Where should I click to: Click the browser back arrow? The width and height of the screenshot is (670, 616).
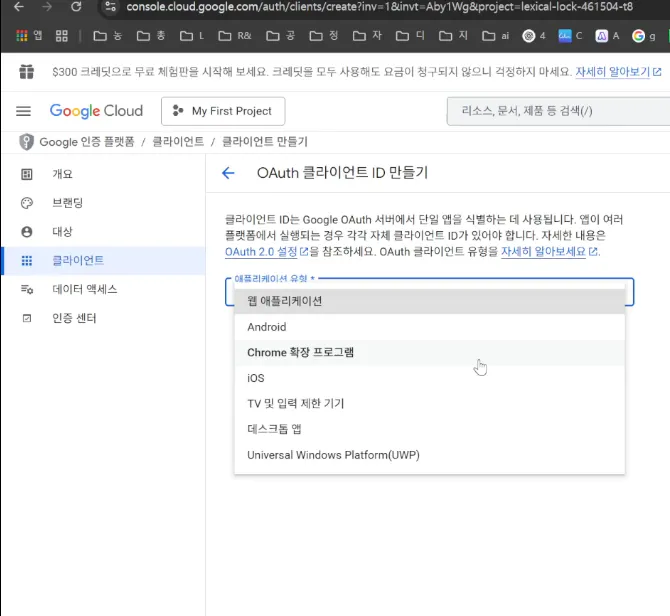19,6
